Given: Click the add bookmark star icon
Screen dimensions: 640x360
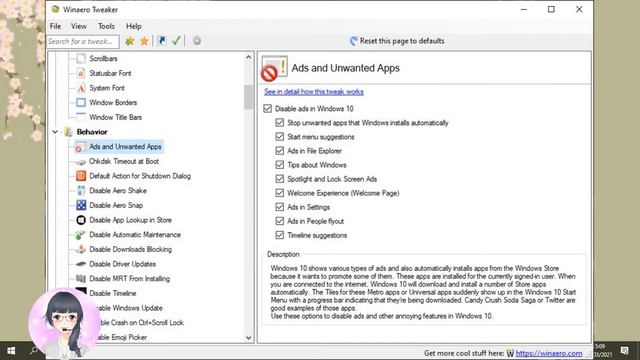Looking at the screenshot, I should point(130,41).
